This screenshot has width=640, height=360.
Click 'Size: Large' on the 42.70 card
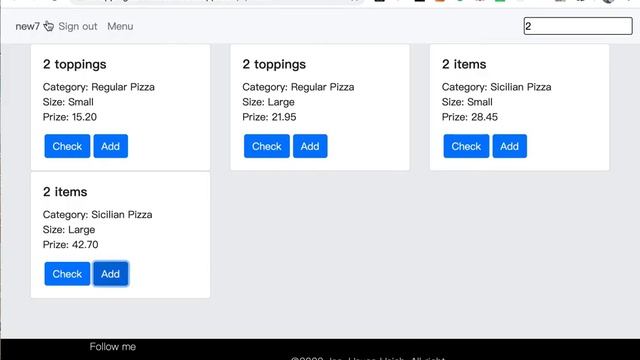tap(69, 230)
